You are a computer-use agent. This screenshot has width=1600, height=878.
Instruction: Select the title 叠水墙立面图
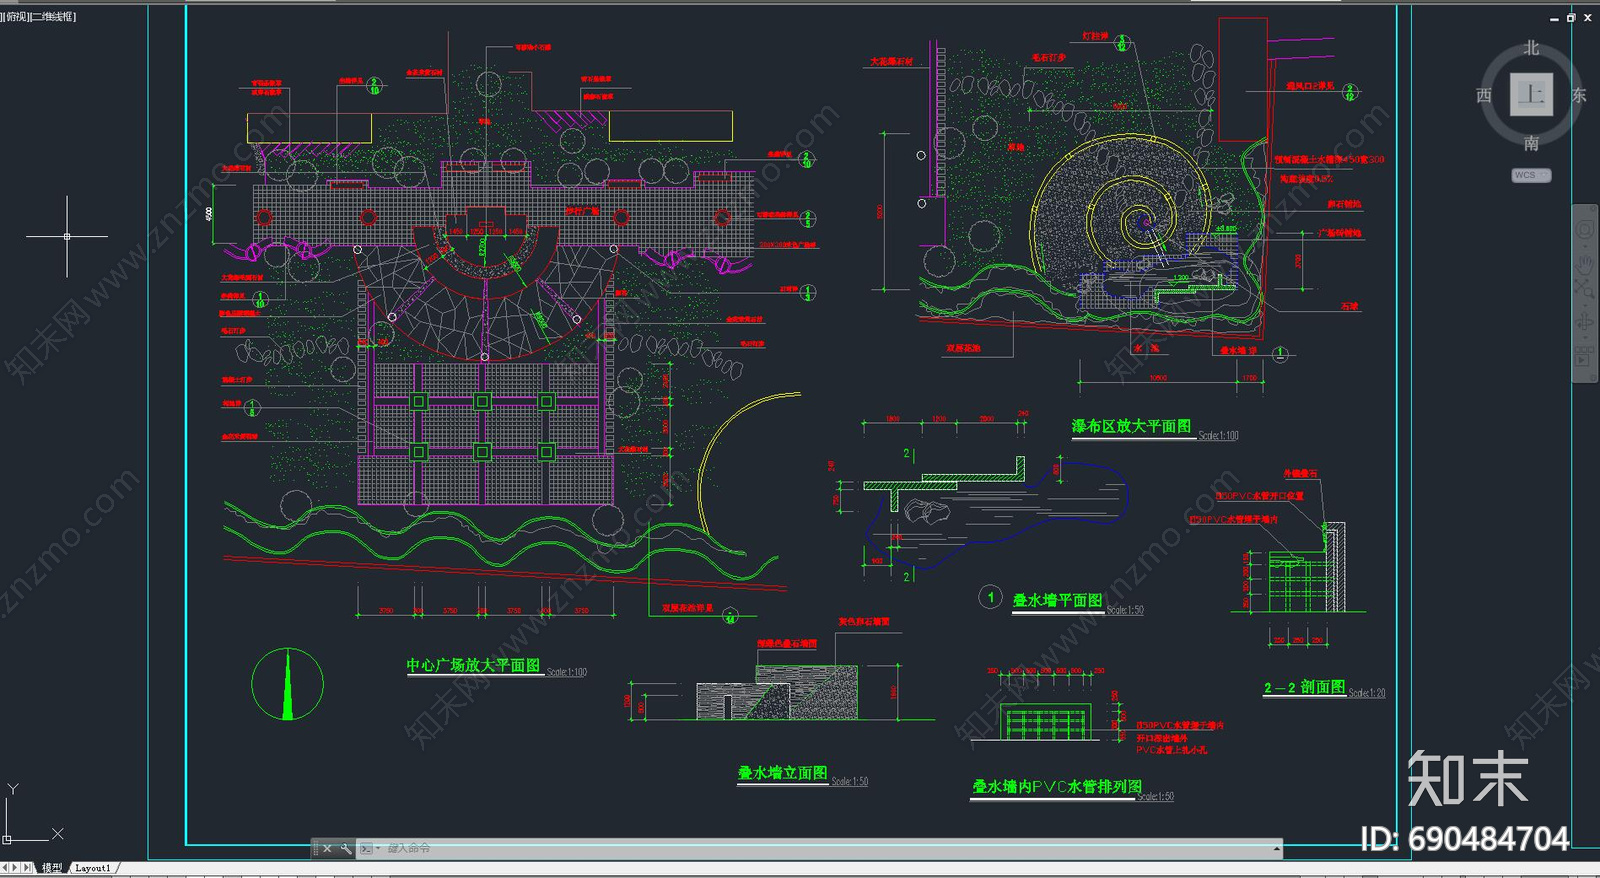[782, 773]
